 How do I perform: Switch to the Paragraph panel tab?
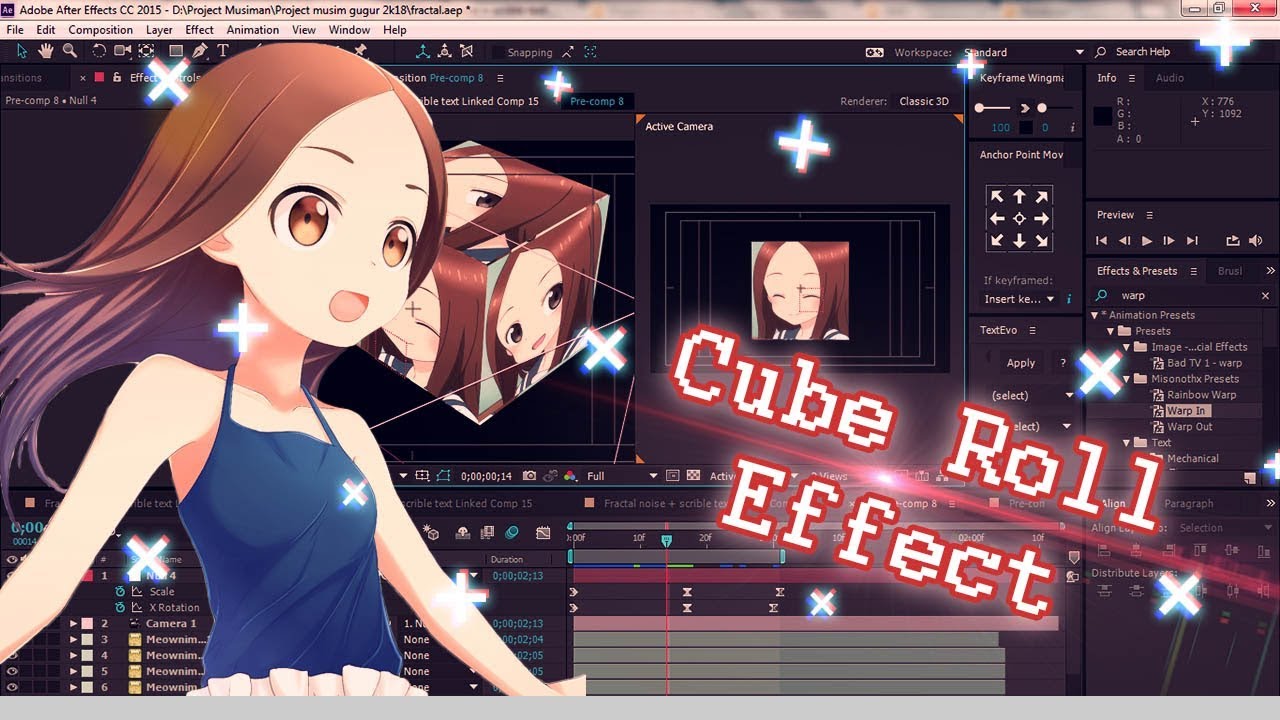pyautogui.click(x=1188, y=504)
